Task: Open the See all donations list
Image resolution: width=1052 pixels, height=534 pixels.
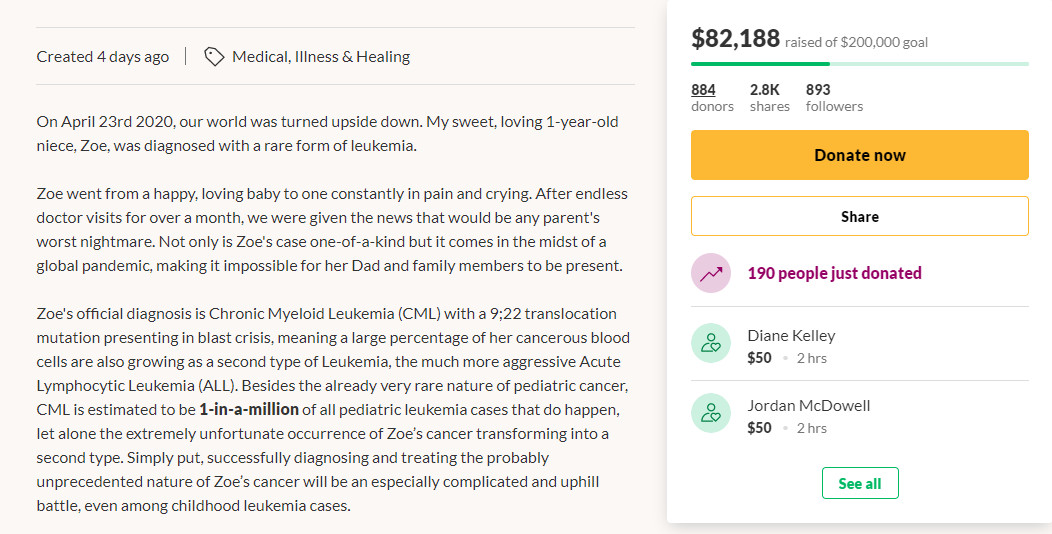Action: (x=859, y=483)
